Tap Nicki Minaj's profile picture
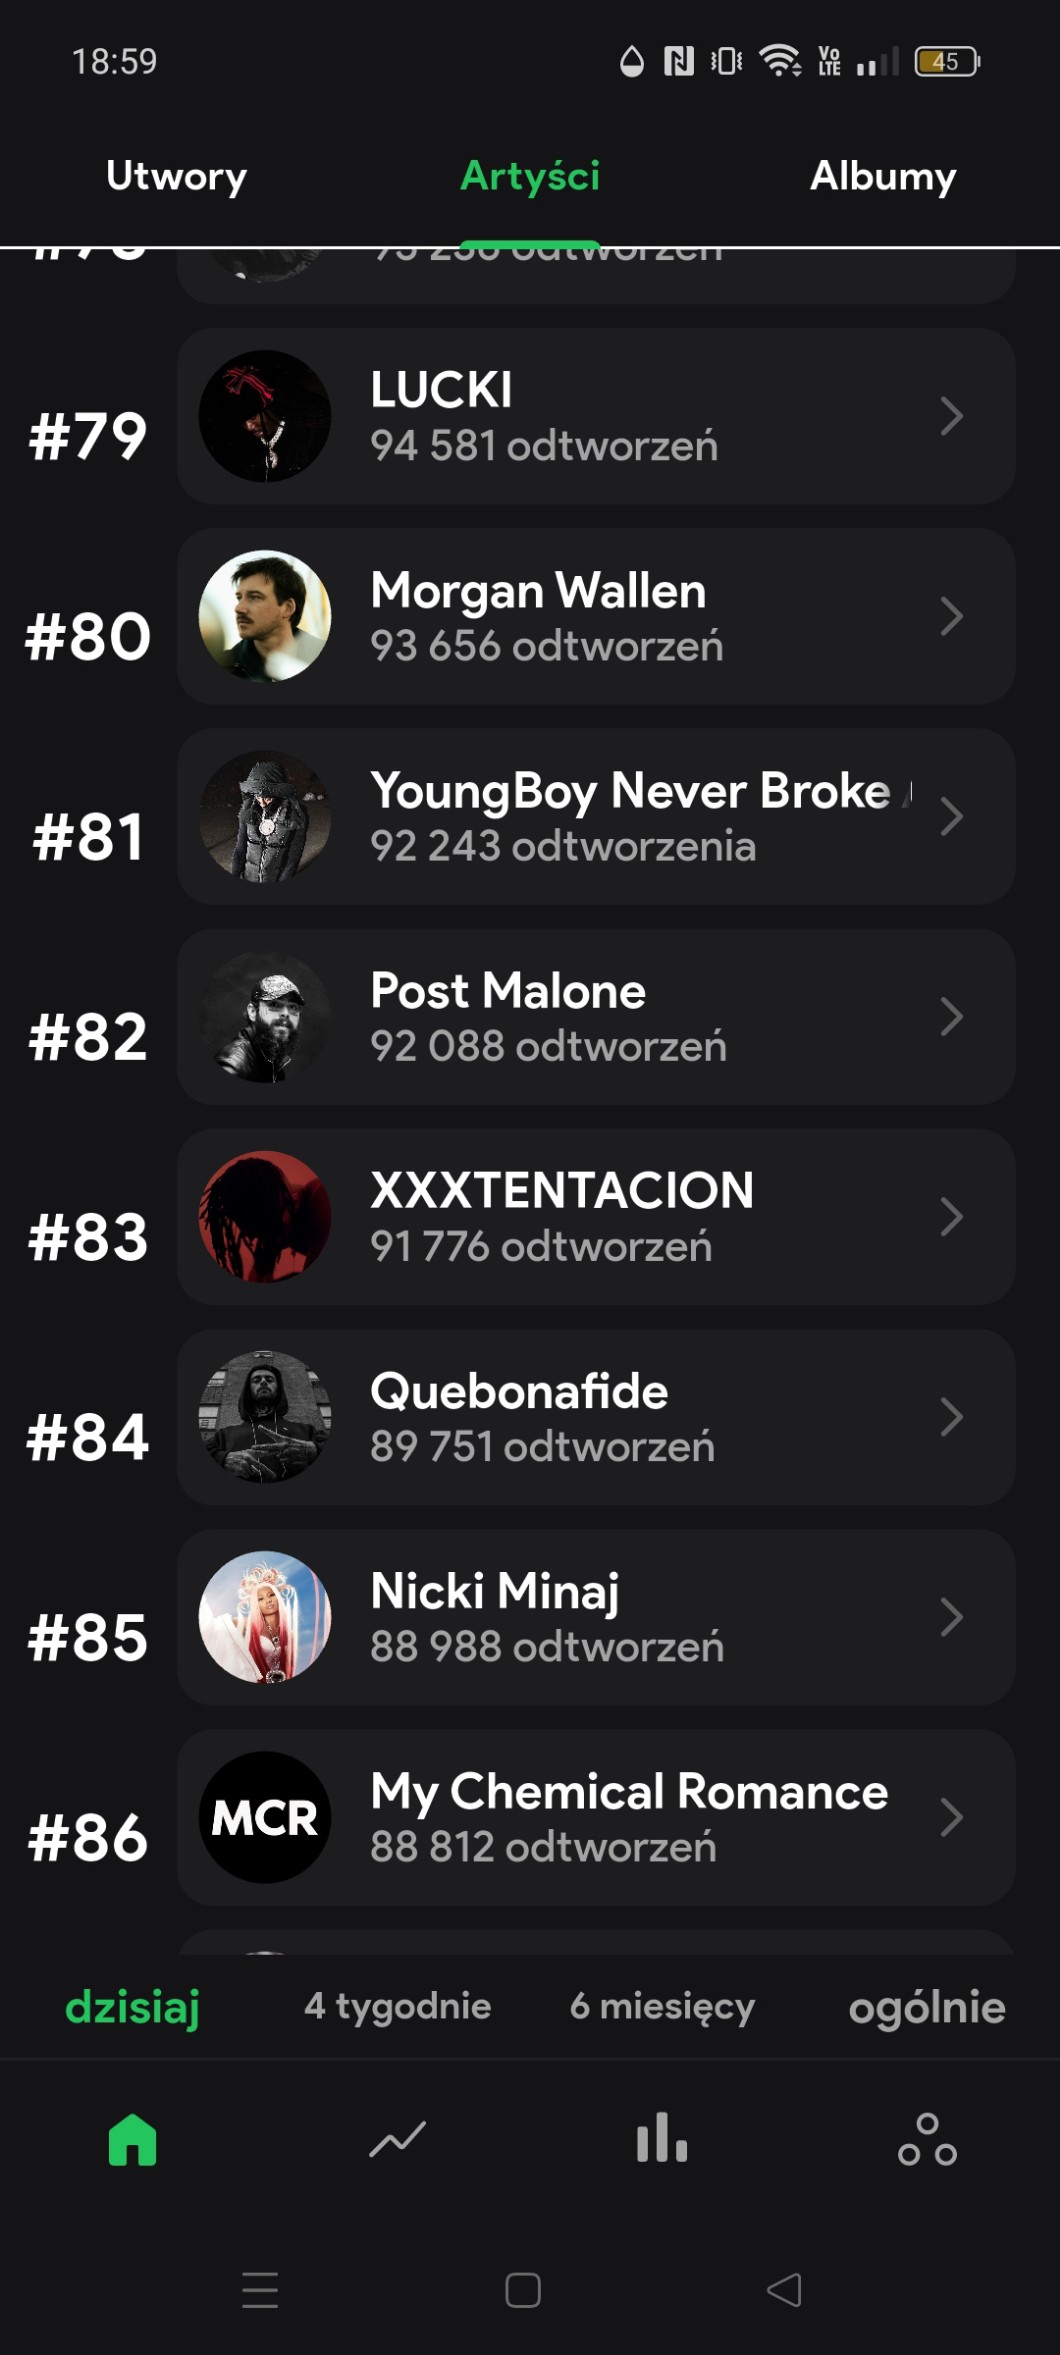 (x=265, y=1617)
